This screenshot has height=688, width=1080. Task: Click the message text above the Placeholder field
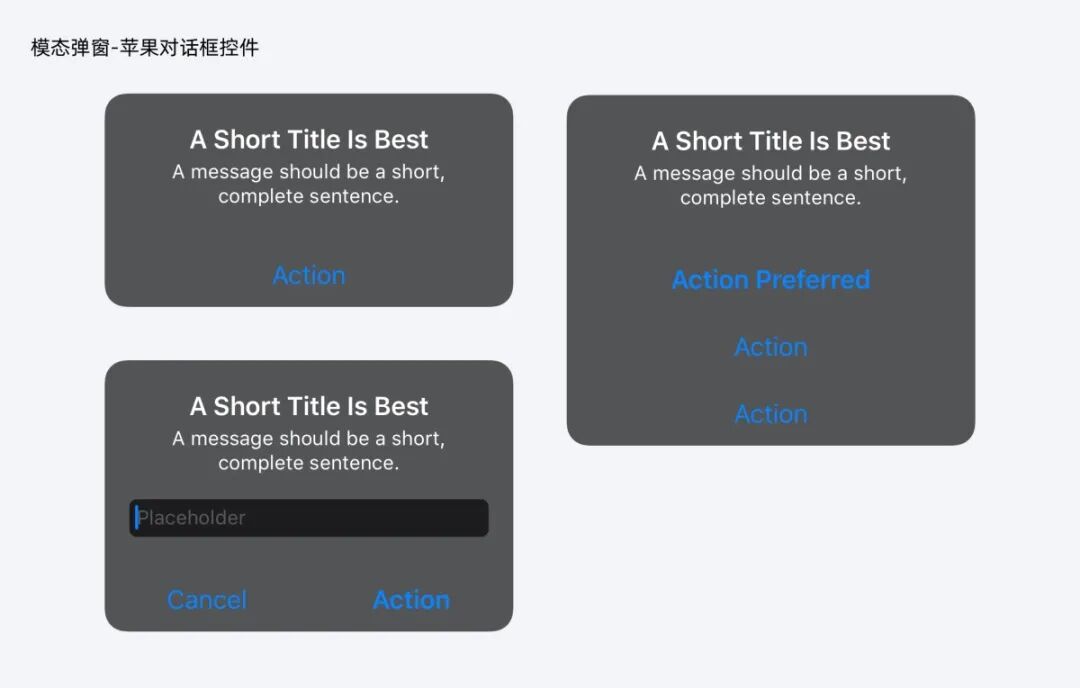[x=309, y=450]
